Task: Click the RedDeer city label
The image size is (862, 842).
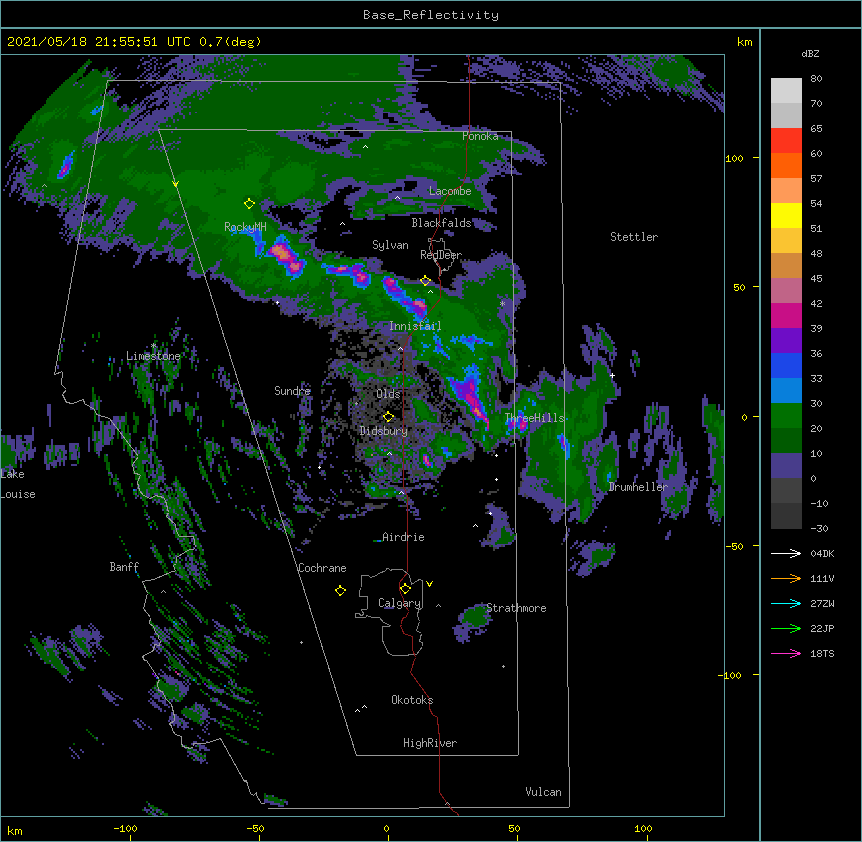Action: coord(441,255)
